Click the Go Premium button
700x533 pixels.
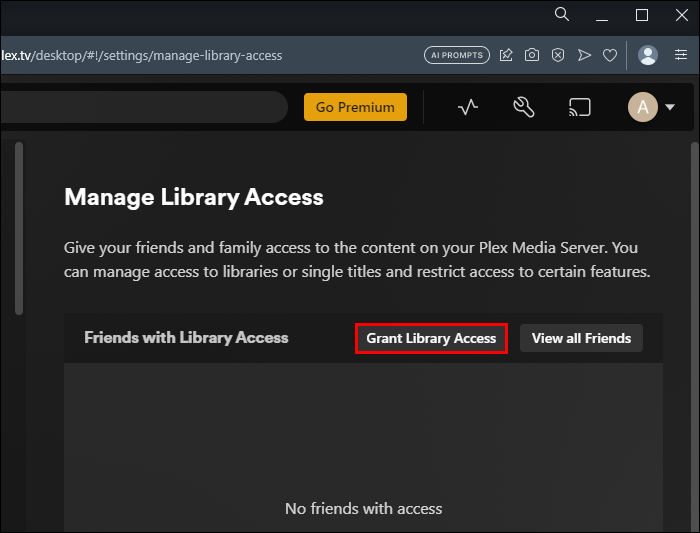(x=355, y=107)
